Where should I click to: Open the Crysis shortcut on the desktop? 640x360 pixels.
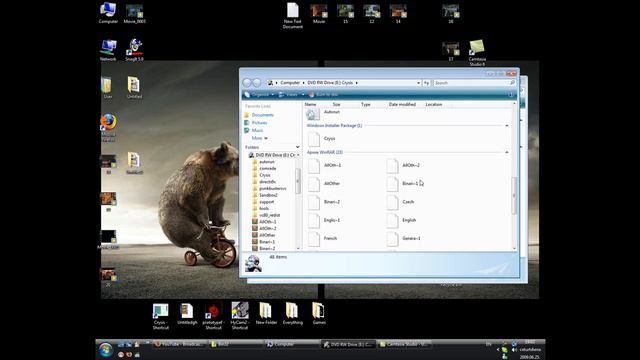[160, 316]
